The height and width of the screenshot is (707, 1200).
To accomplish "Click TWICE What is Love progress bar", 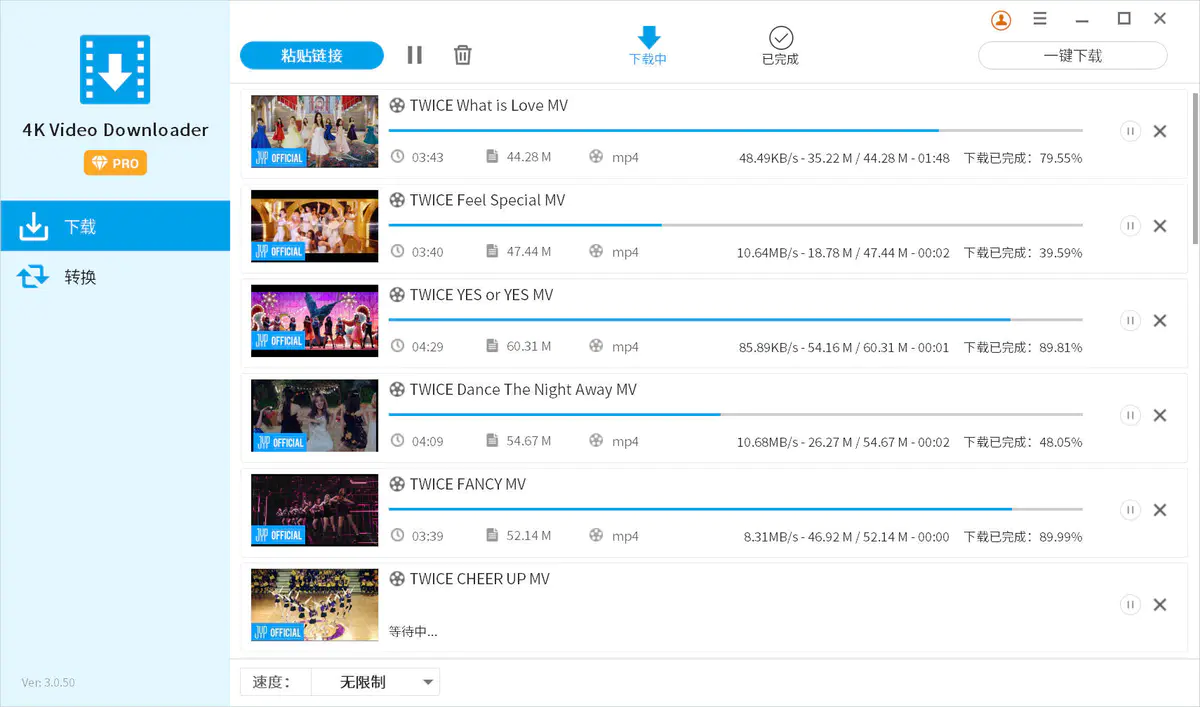I will click(735, 131).
